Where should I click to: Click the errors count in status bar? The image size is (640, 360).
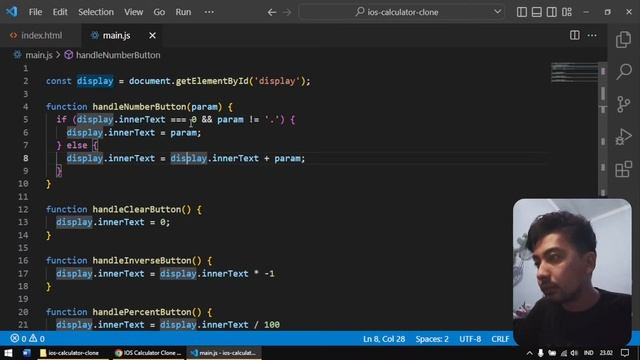[19, 338]
